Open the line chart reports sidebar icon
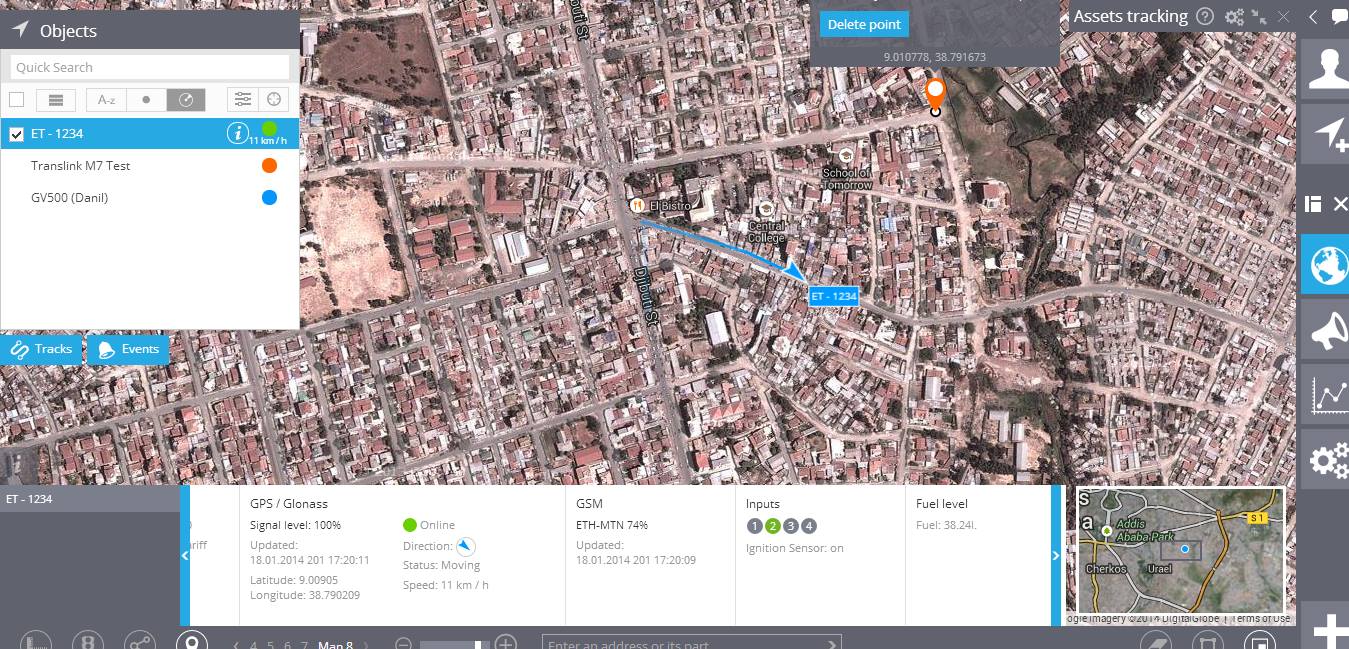 (1324, 395)
